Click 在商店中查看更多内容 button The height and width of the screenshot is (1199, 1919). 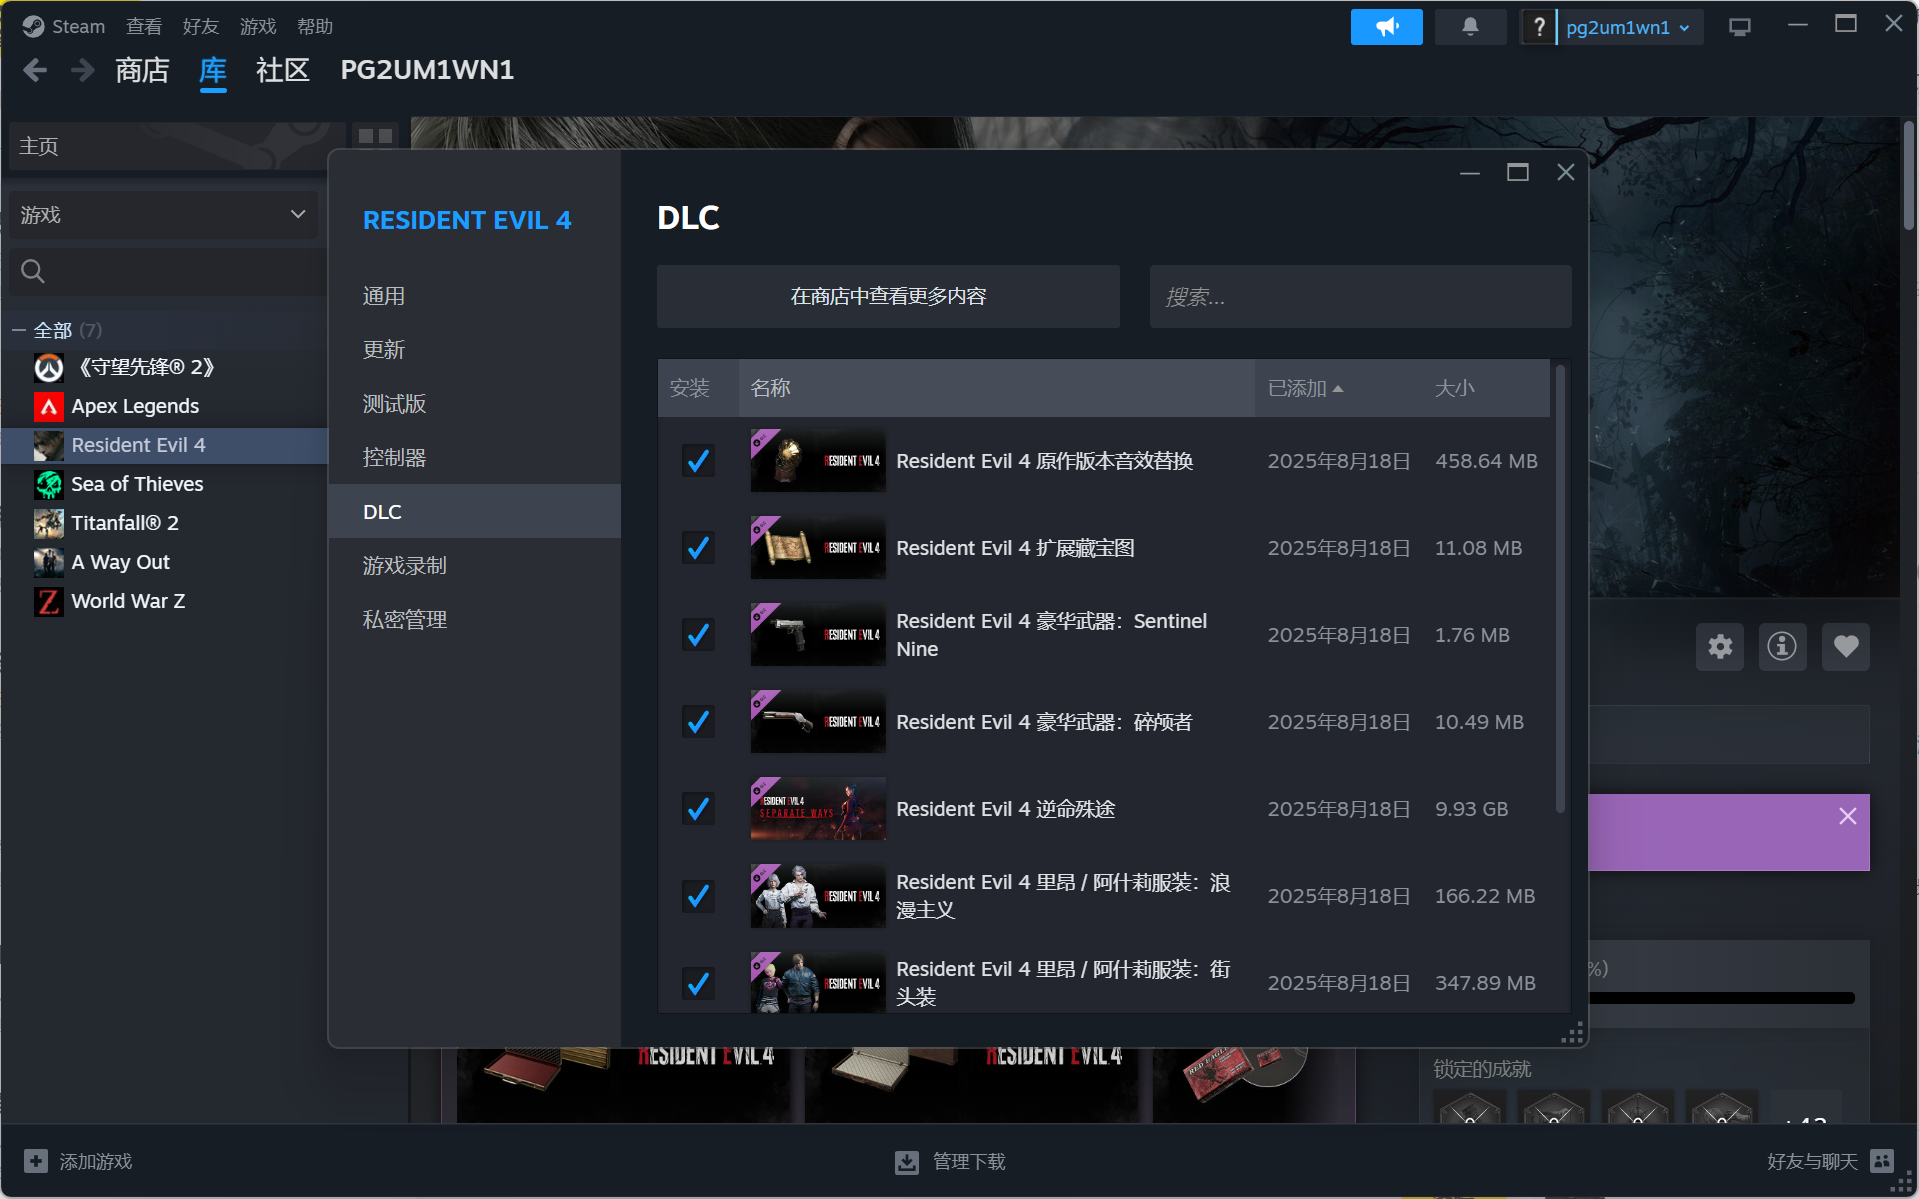click(888, 296)
